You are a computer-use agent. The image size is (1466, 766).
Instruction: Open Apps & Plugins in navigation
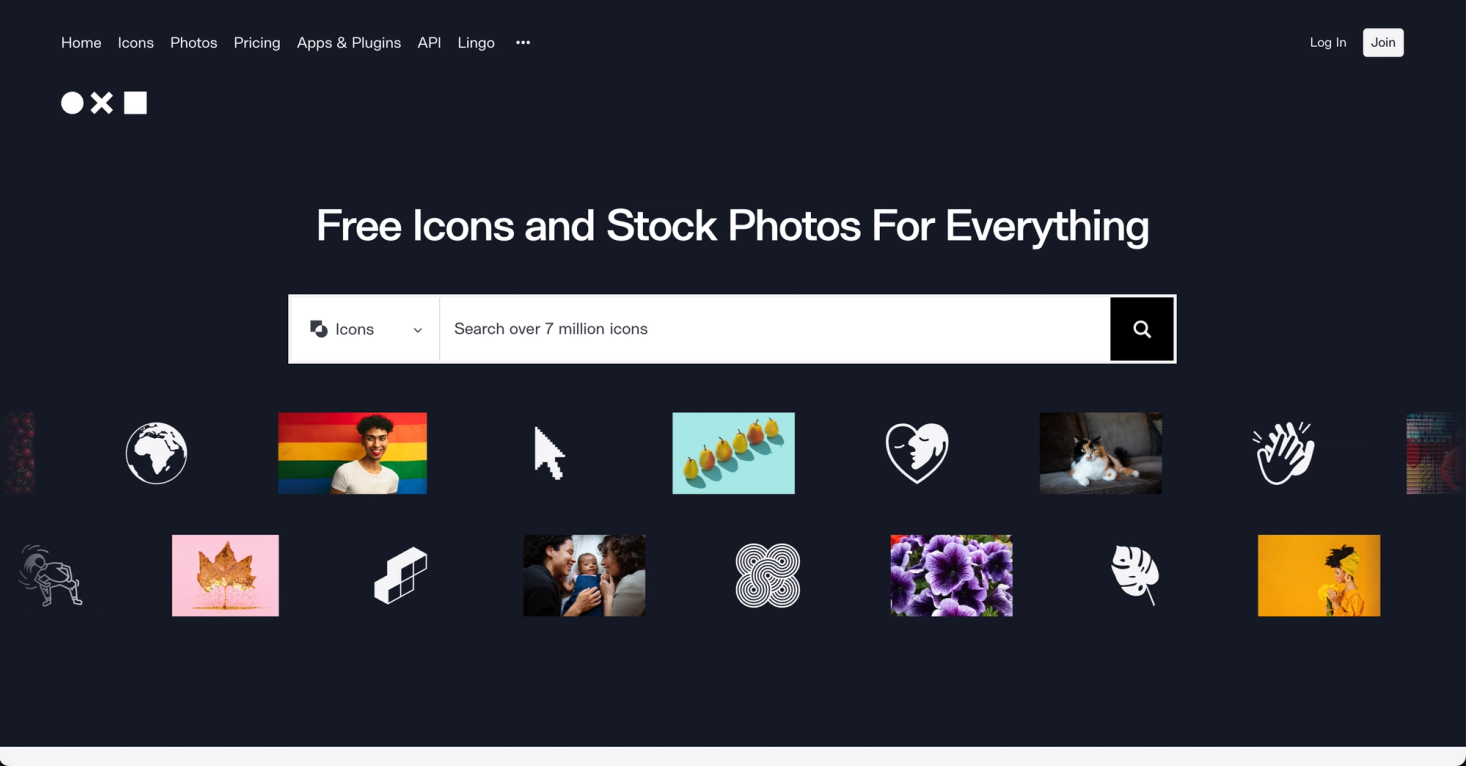pyautogui.click(x=349, y=43)
